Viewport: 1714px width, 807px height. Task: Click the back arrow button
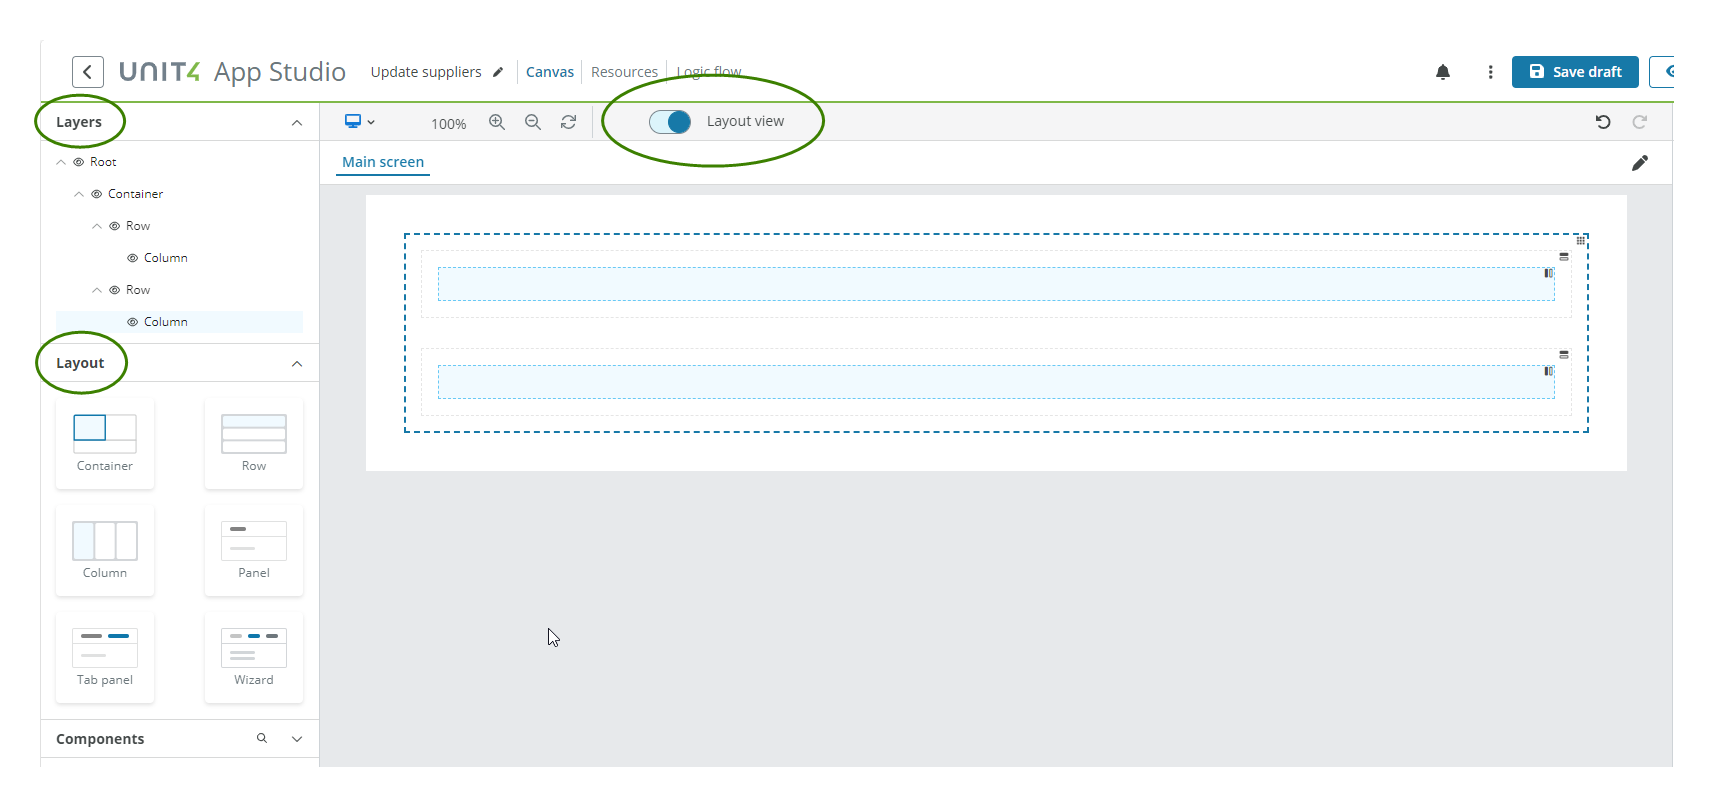click(x=88, y=72)
